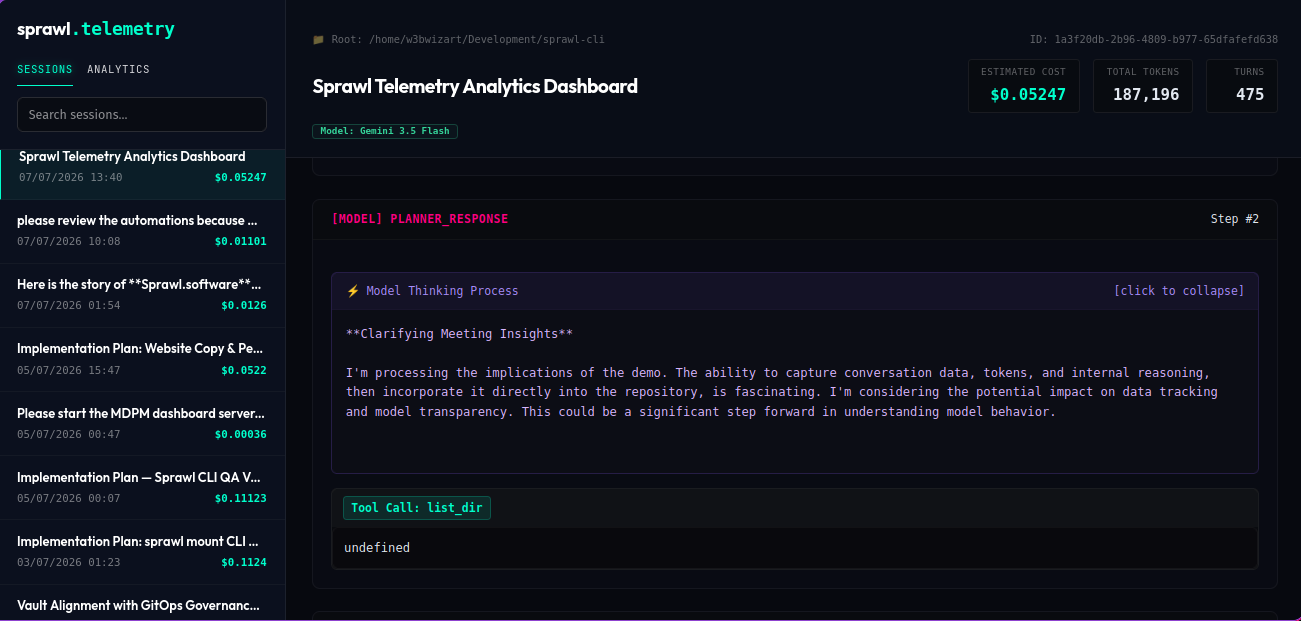Viewport: 1301px width, 621px height.
Task: Focus the Search sessions input field
Action: 142,114
